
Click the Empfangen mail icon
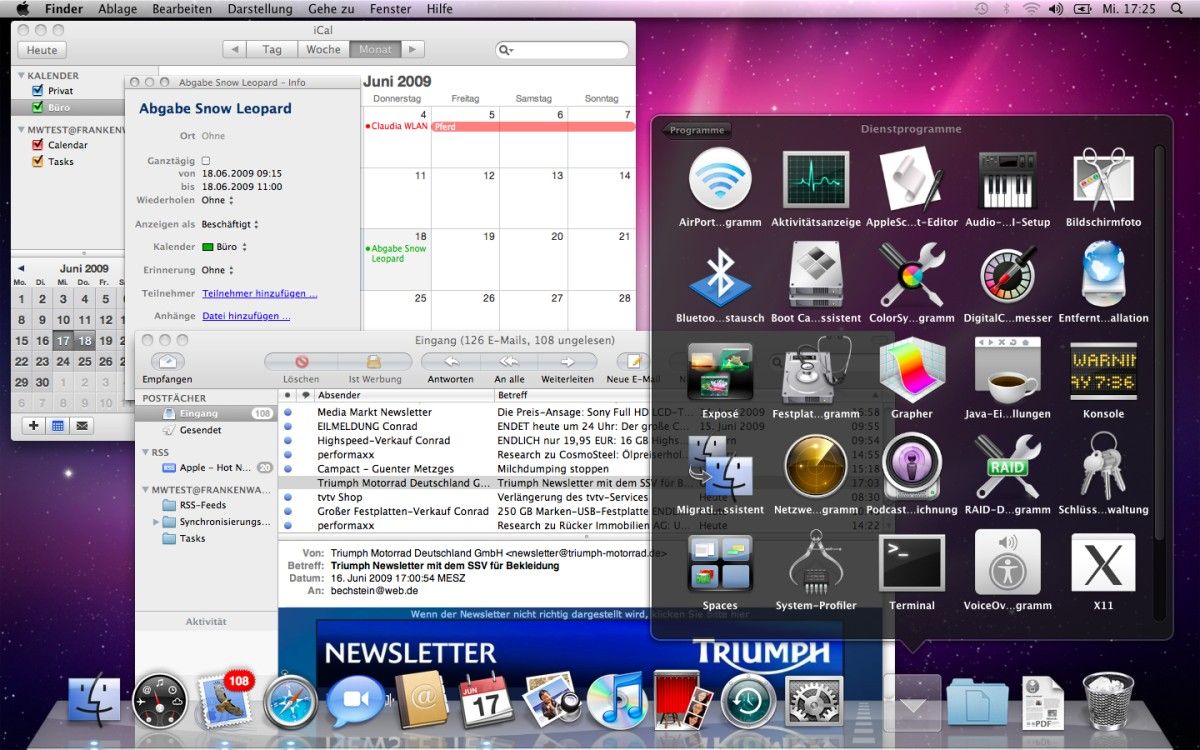[167, 362]
